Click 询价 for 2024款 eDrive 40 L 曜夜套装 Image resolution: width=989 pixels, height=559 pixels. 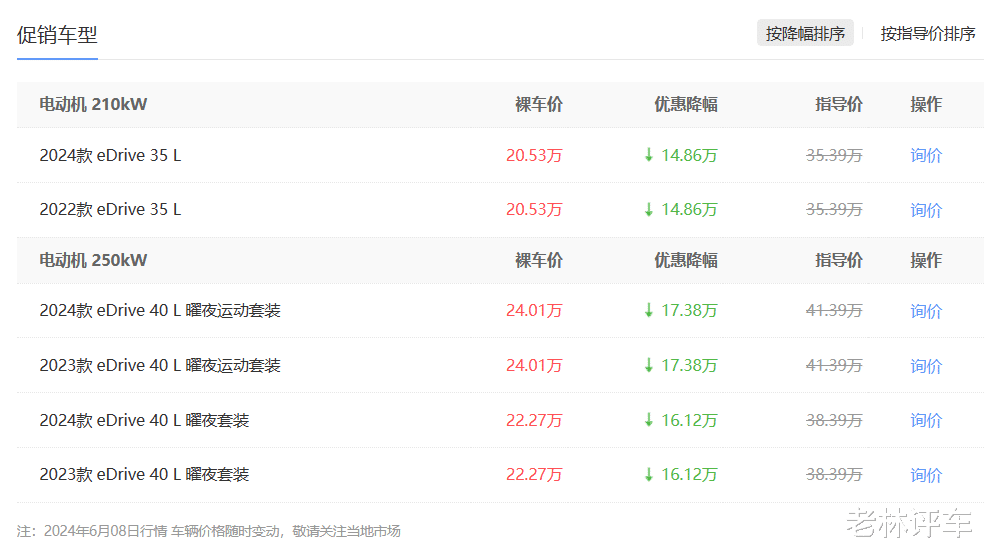(x=925, y=420)
